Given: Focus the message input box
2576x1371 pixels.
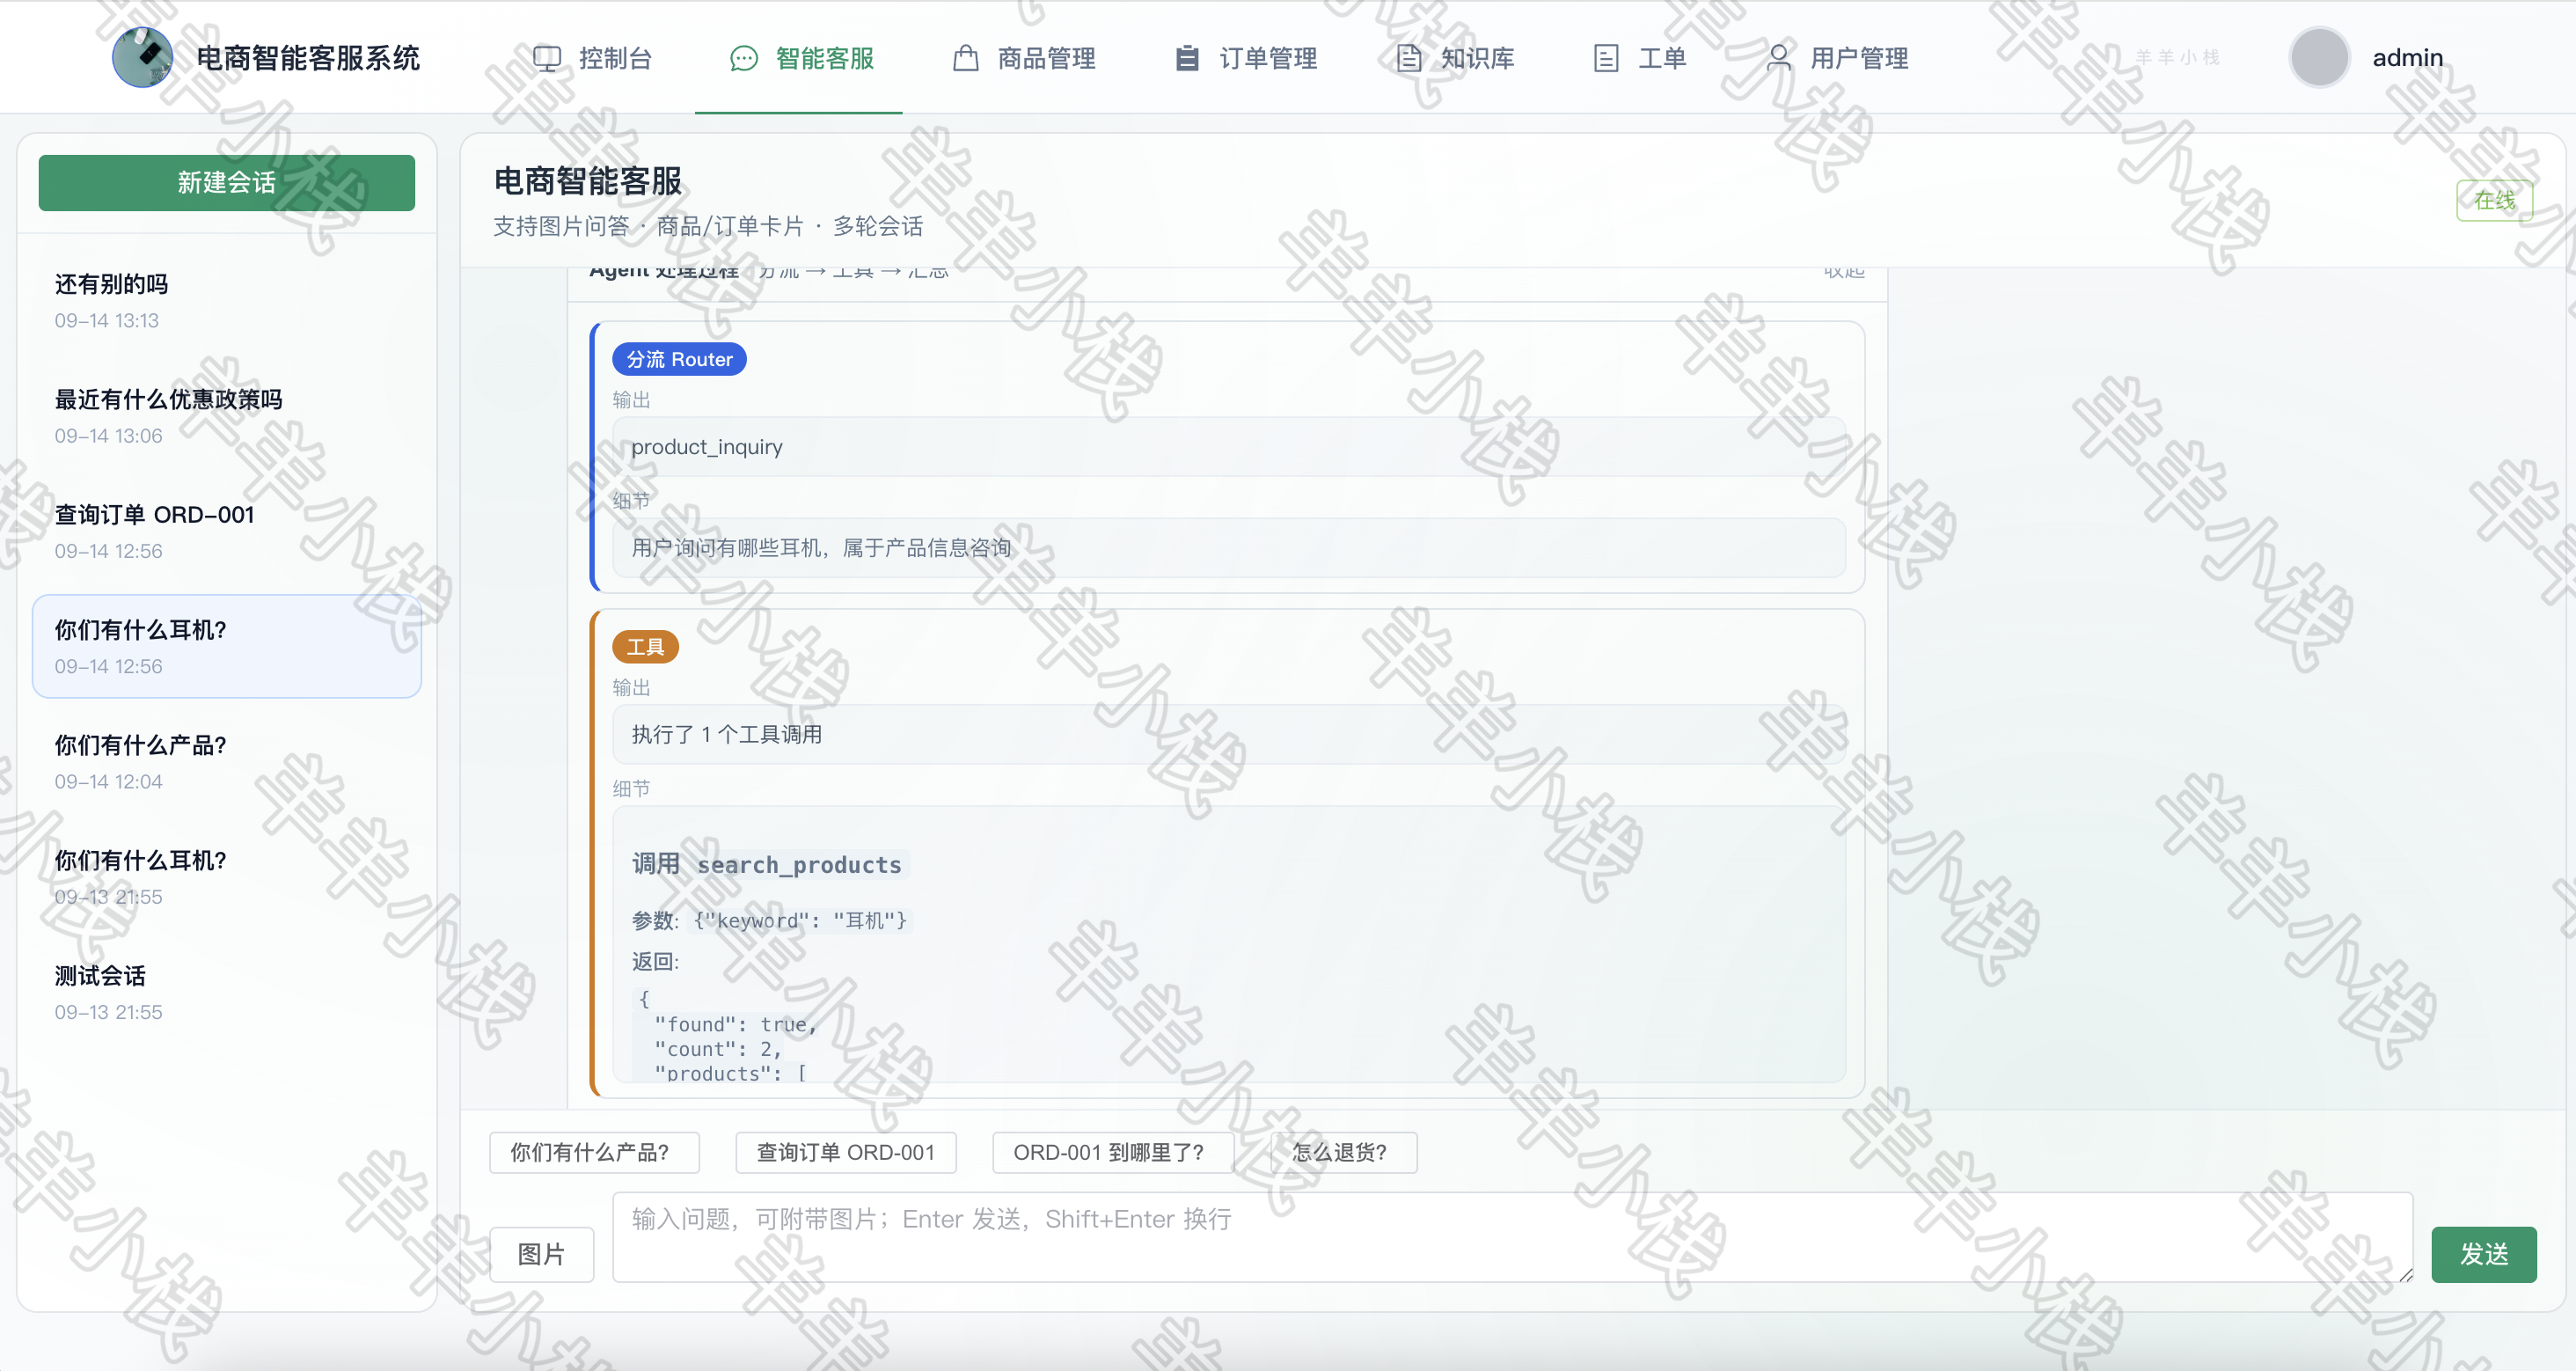Looking at the screenshot, I should 1512,1237.
